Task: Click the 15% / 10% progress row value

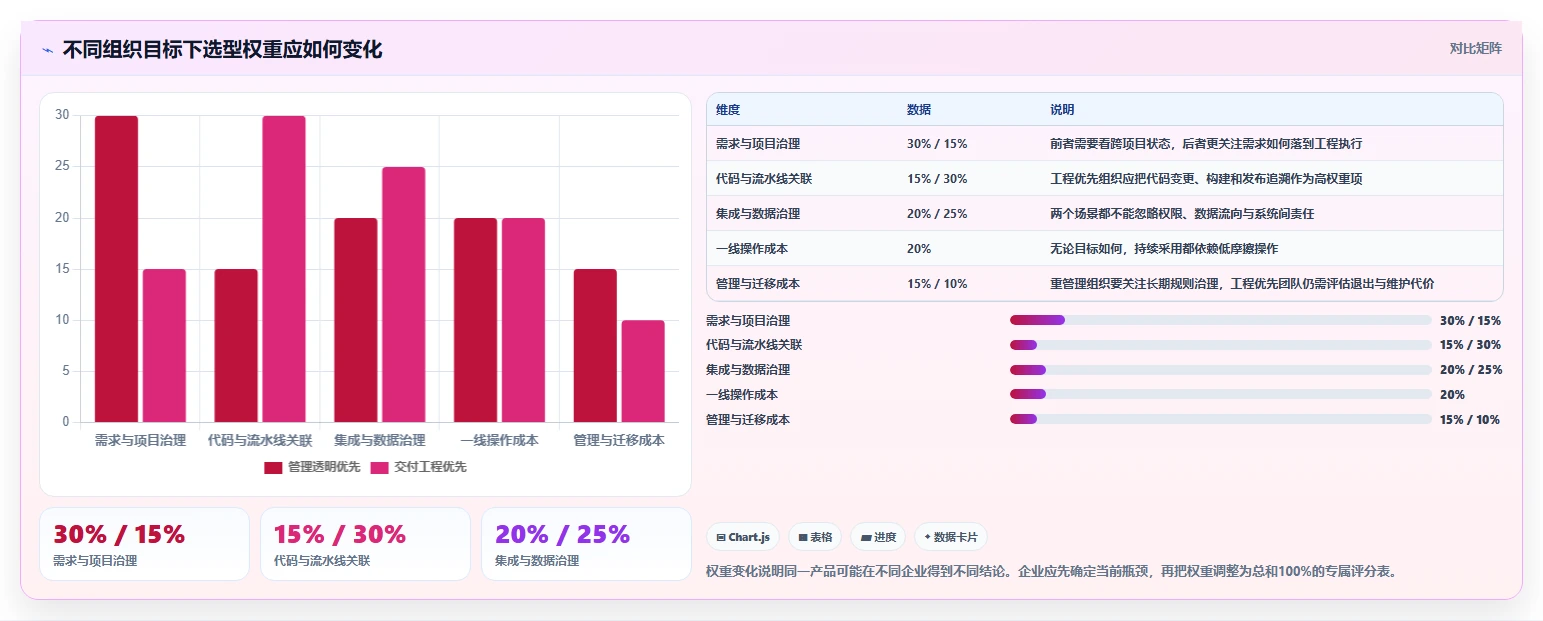Action: pos(1470,419)
